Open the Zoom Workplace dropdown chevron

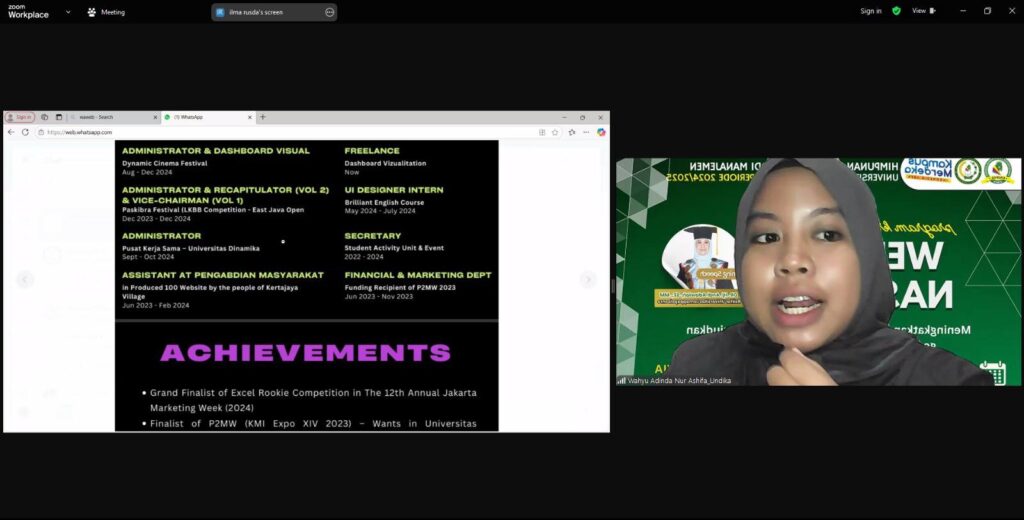pyautogui.click(x=68, y=12)
